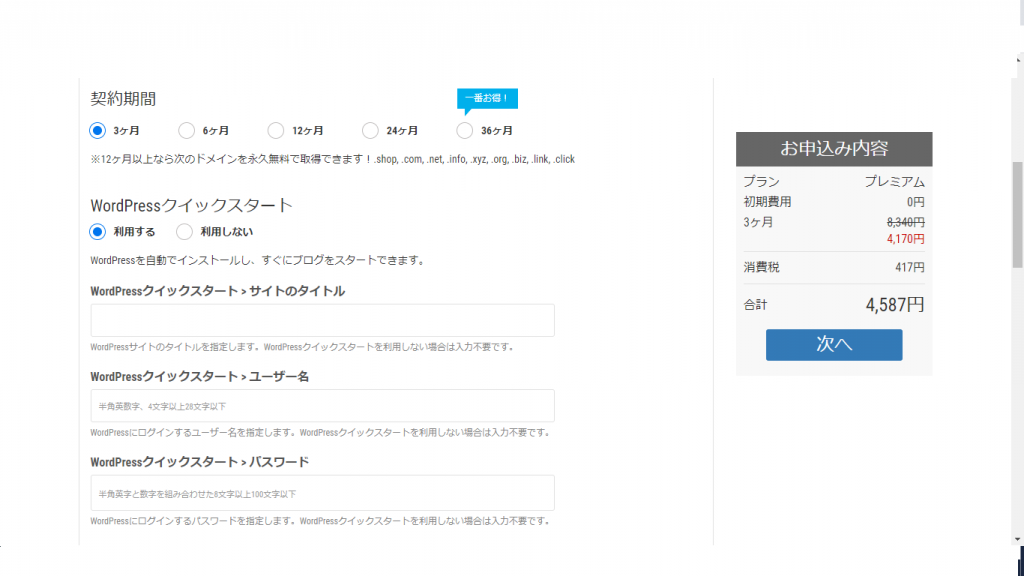Click the サイトのタイトル input field
This screenshot has height=576, width=1024.
(x=323, y=320)
